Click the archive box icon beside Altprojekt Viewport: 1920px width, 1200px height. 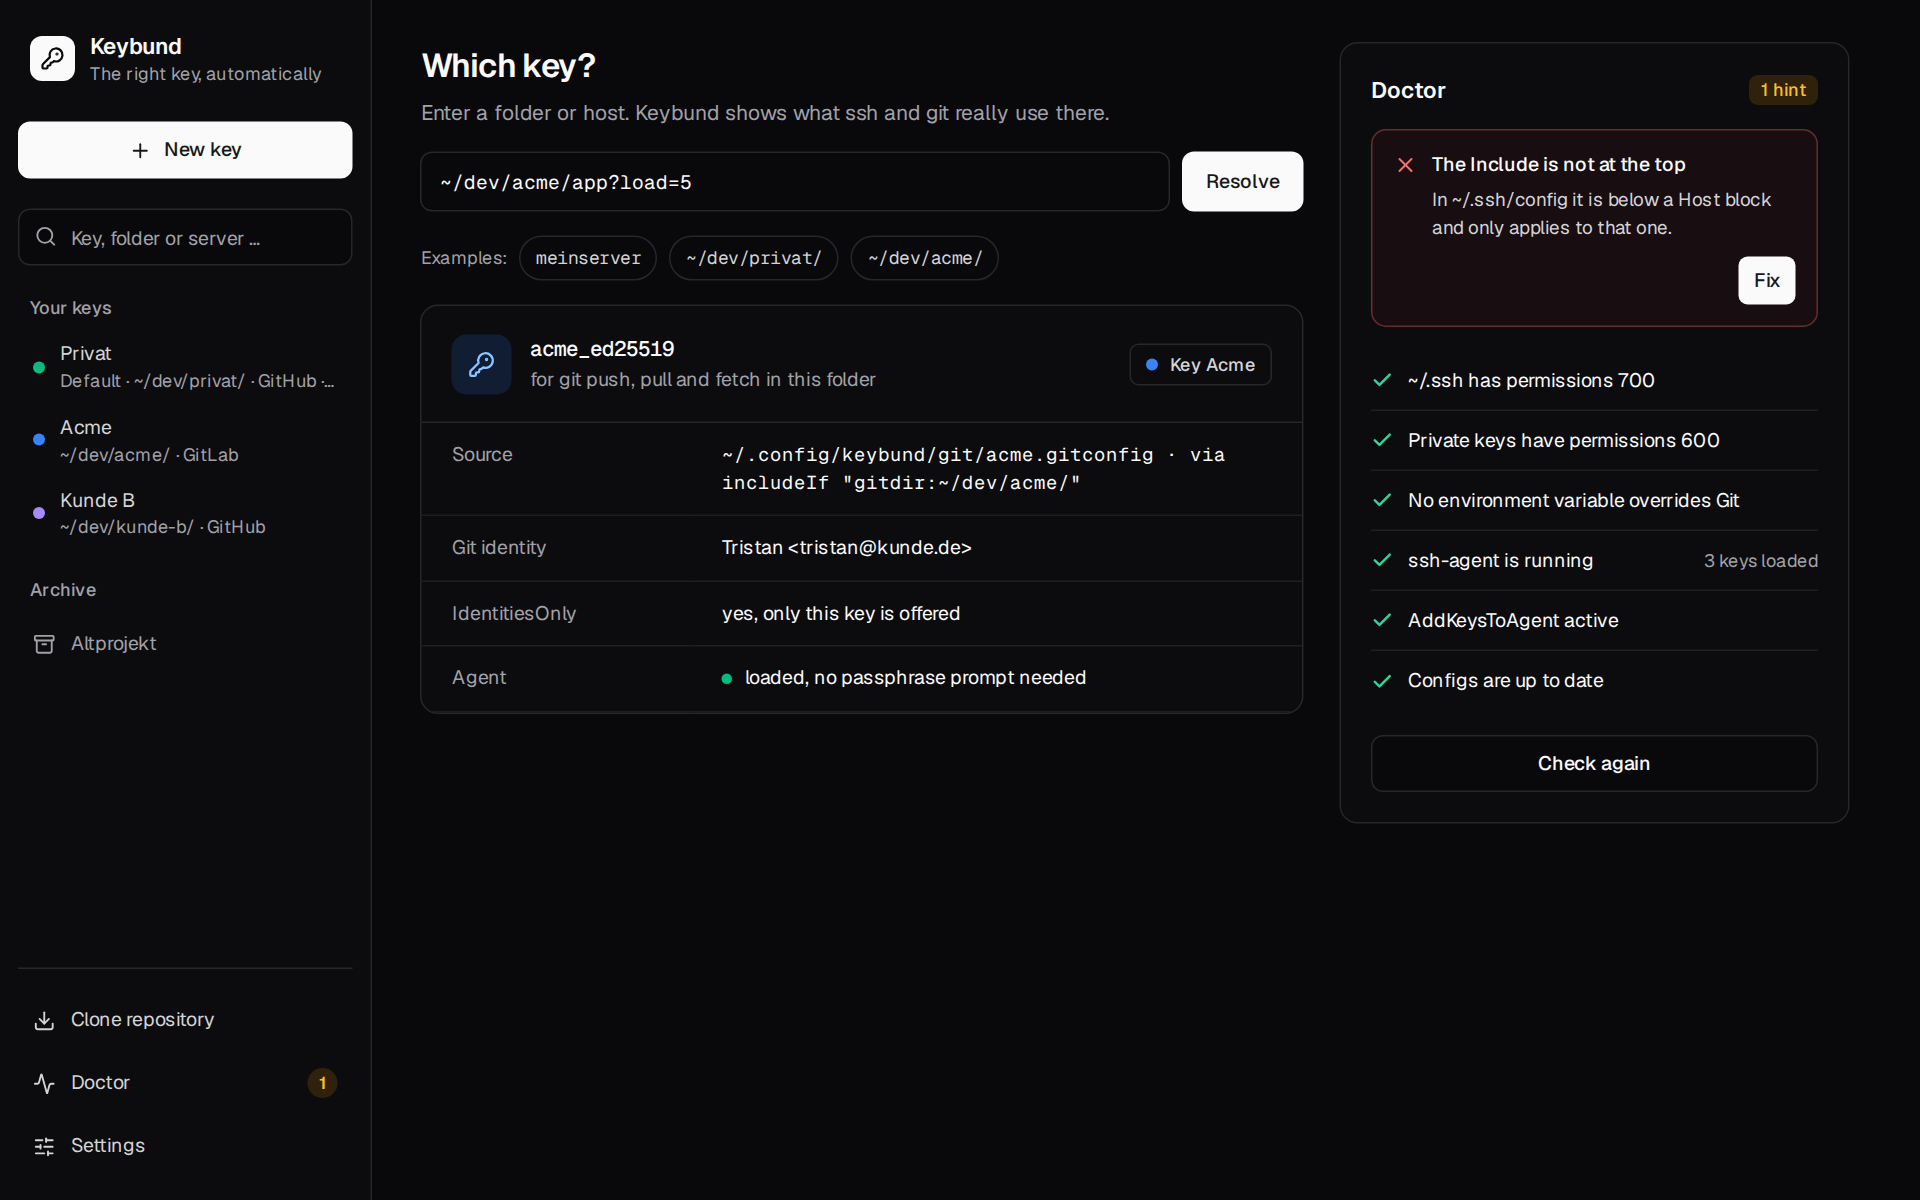(x=44, y=644)
